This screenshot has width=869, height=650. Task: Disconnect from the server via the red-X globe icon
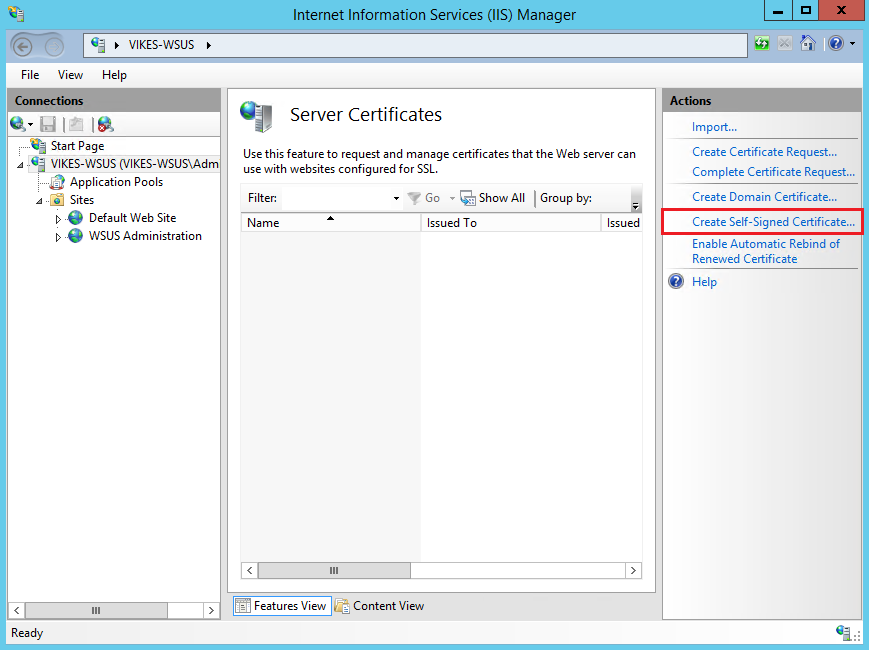click(104, 123)
